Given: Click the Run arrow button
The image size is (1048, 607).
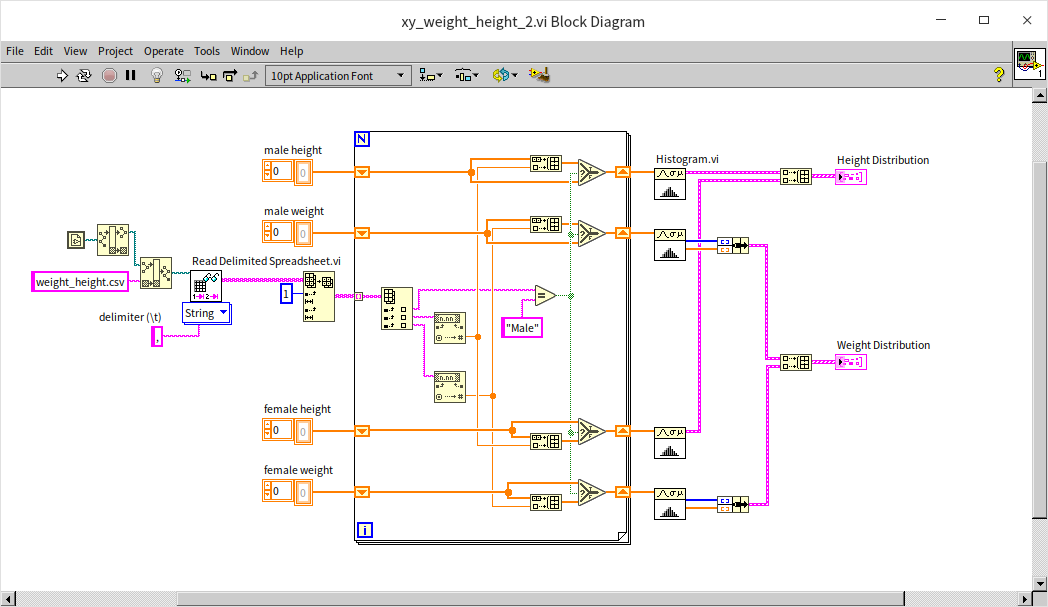Looking at the screenshot, I should click(62, 75).
